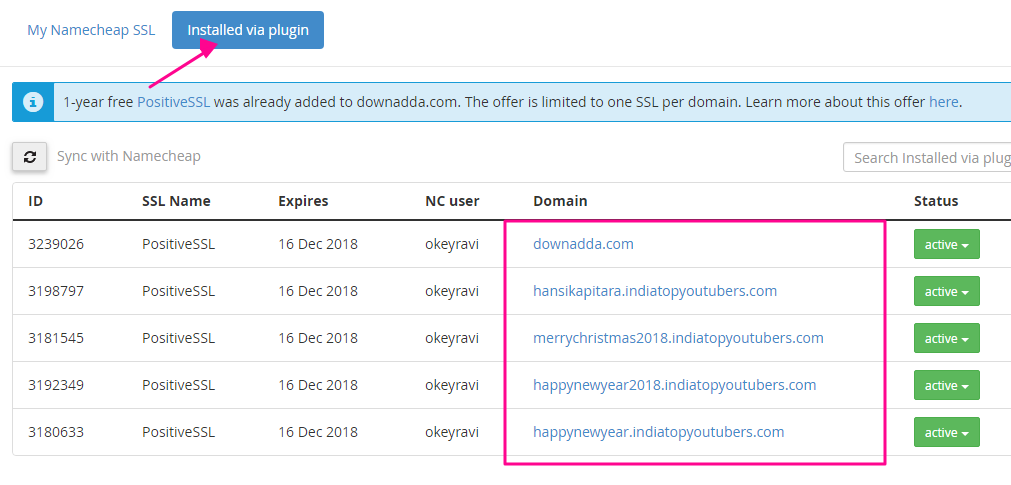Sort by the NC user column header
The image size is (1011, 485).
(x=452, y=201)
